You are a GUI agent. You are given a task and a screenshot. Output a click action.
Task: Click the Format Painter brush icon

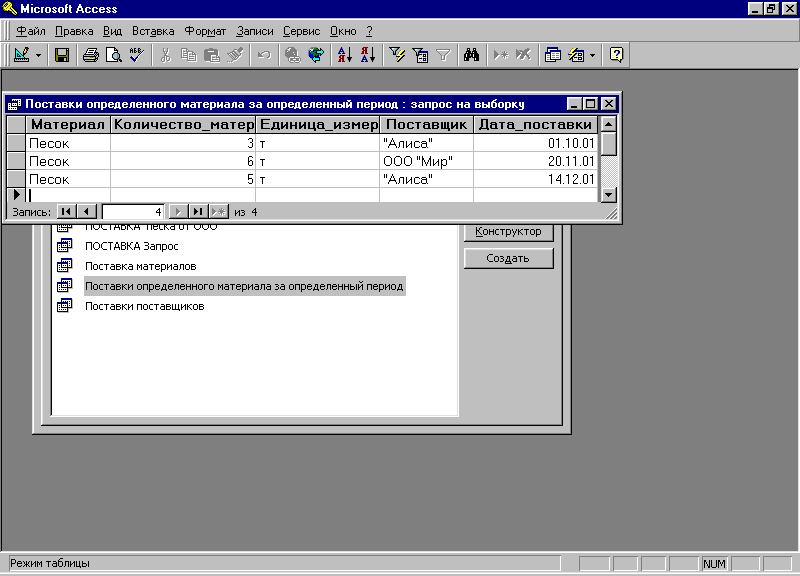(235, 55)
